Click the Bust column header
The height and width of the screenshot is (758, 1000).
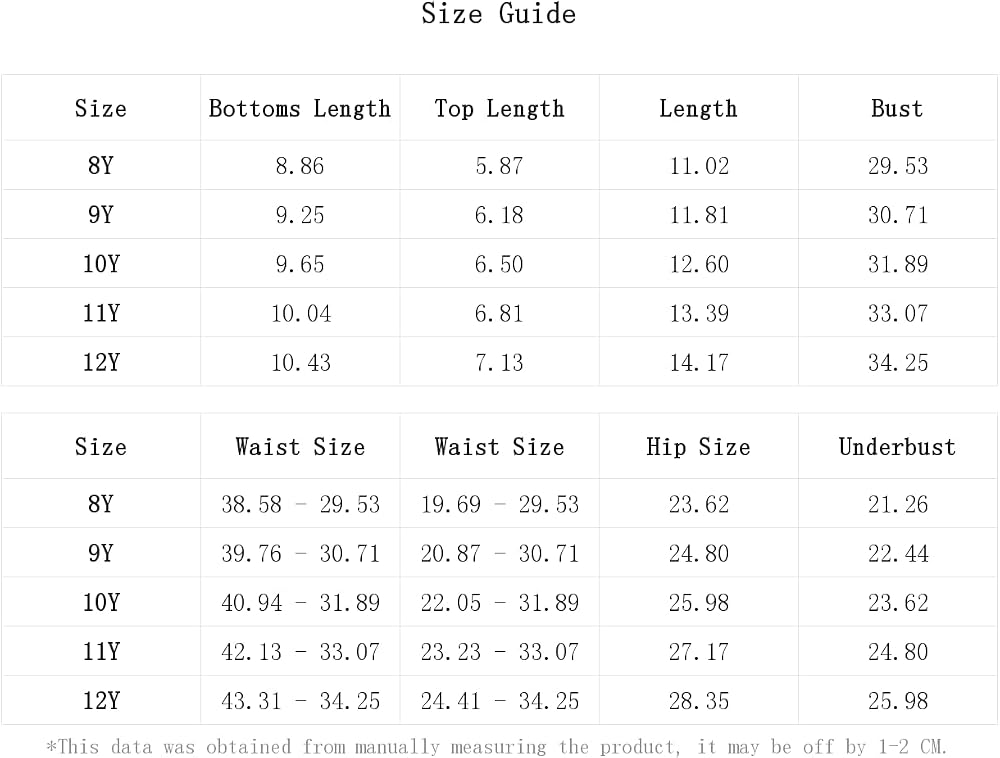(897, 108)
